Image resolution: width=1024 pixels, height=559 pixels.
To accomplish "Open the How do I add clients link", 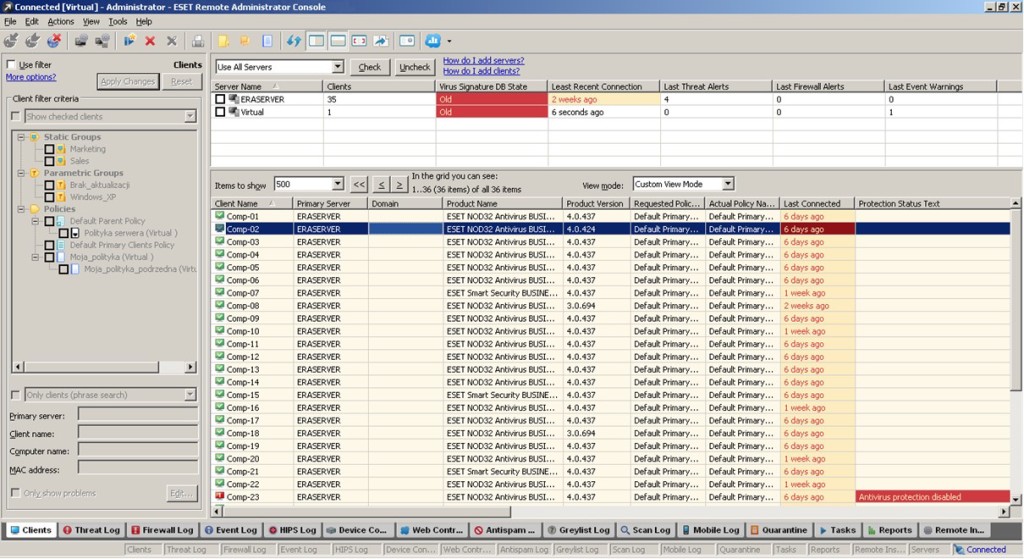I will pyautogui.click(x=481, y=71).
